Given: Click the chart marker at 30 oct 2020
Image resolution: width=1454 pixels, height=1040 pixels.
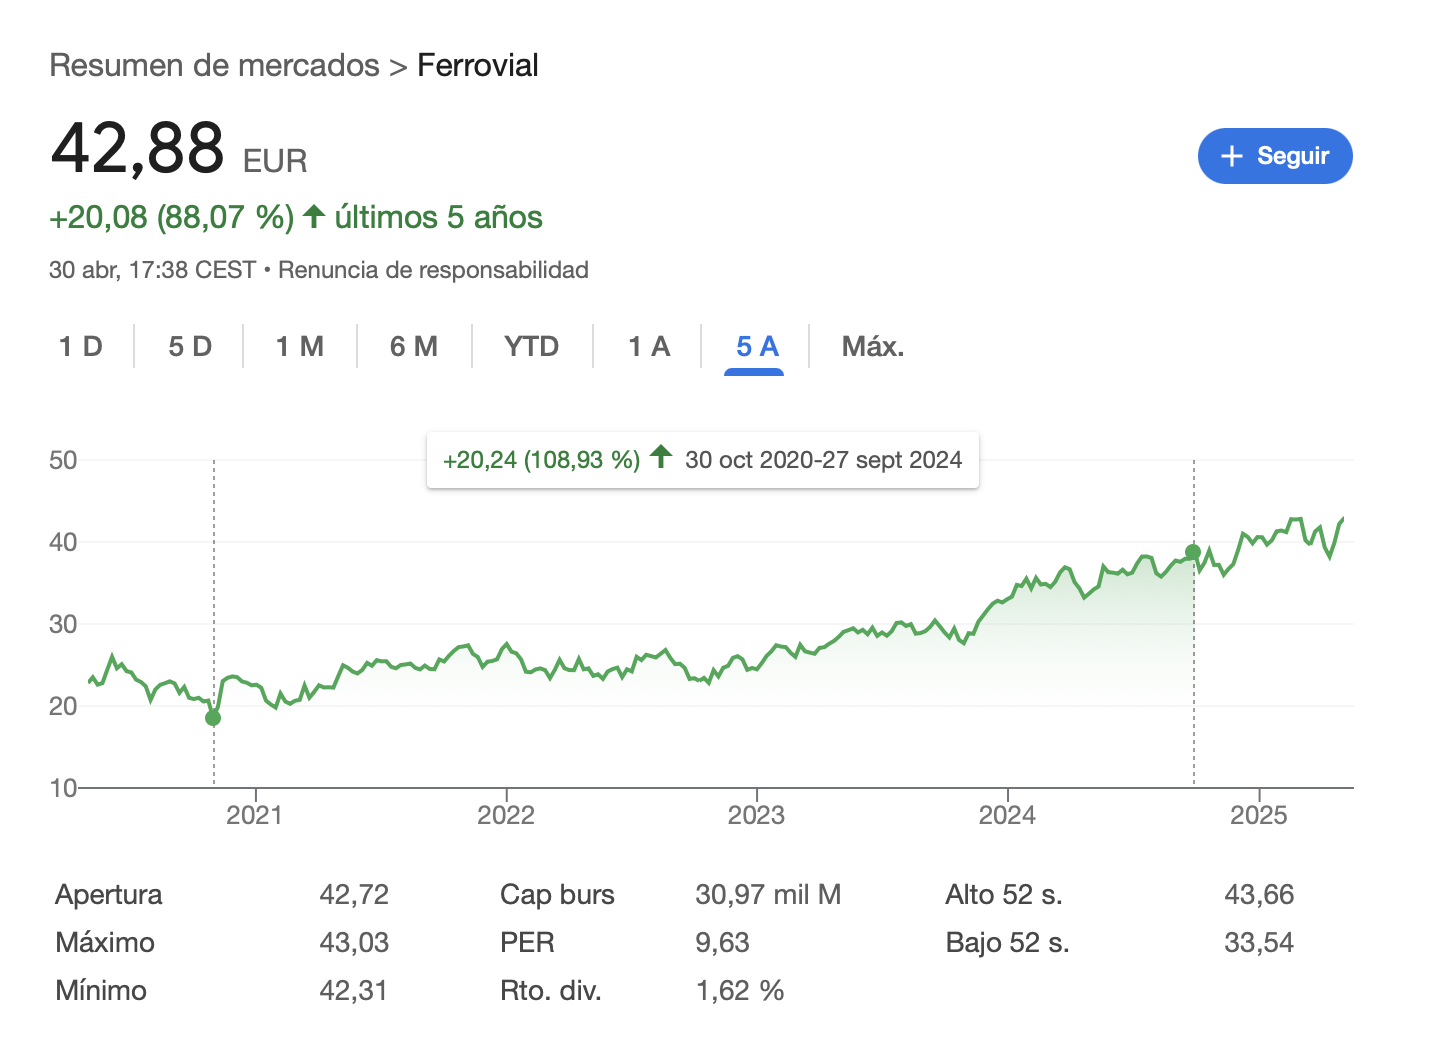Looking at the screenshot, I should click(x=213, y=718).
